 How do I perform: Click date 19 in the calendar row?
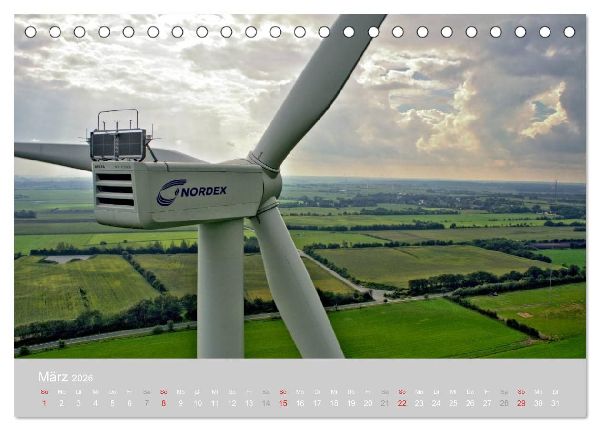(351, 403)
